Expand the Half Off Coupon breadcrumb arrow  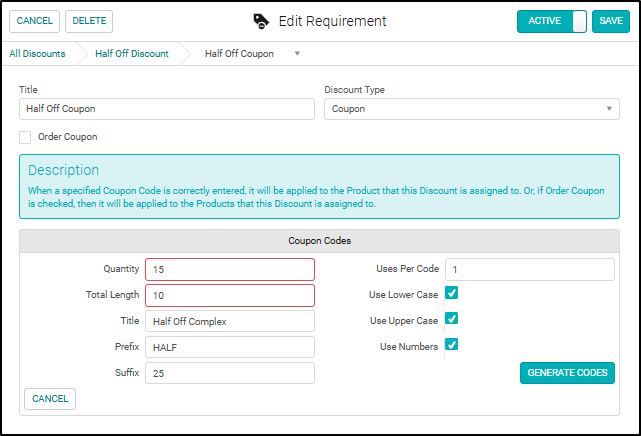tap(297, 54)
